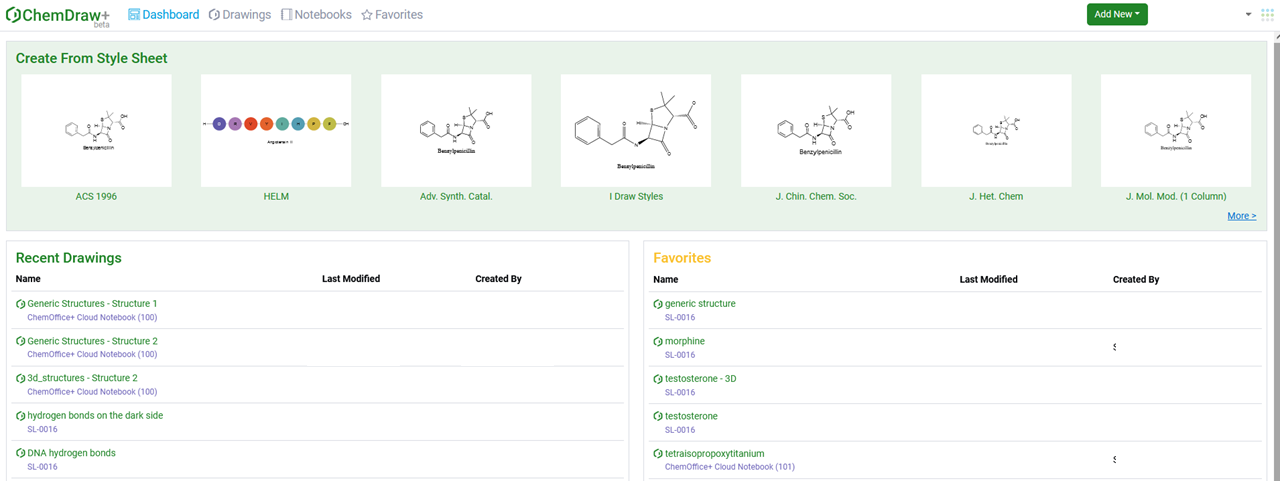Image resolution: width=1280 pixels, height=481 pixels.
Task: Open DNA hydrogen bonds drawing
Action: pos(71,453)
